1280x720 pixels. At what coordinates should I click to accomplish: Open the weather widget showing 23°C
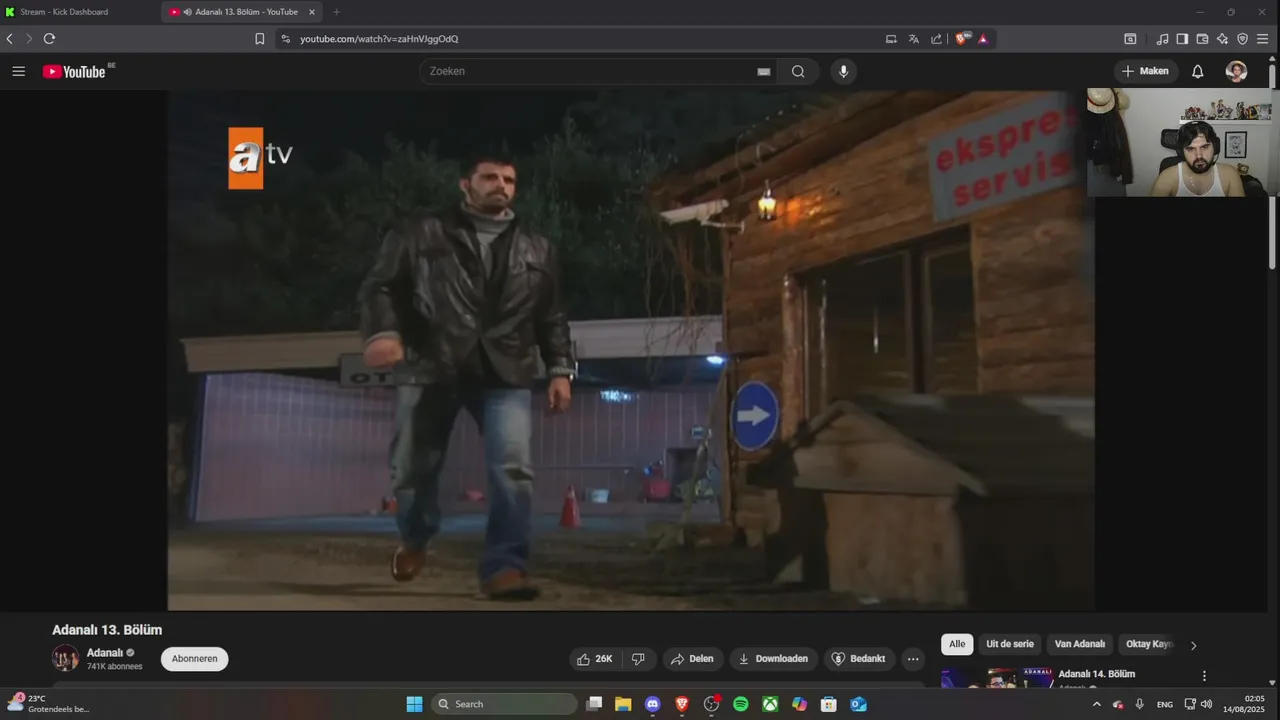click(x=50, y=703)
